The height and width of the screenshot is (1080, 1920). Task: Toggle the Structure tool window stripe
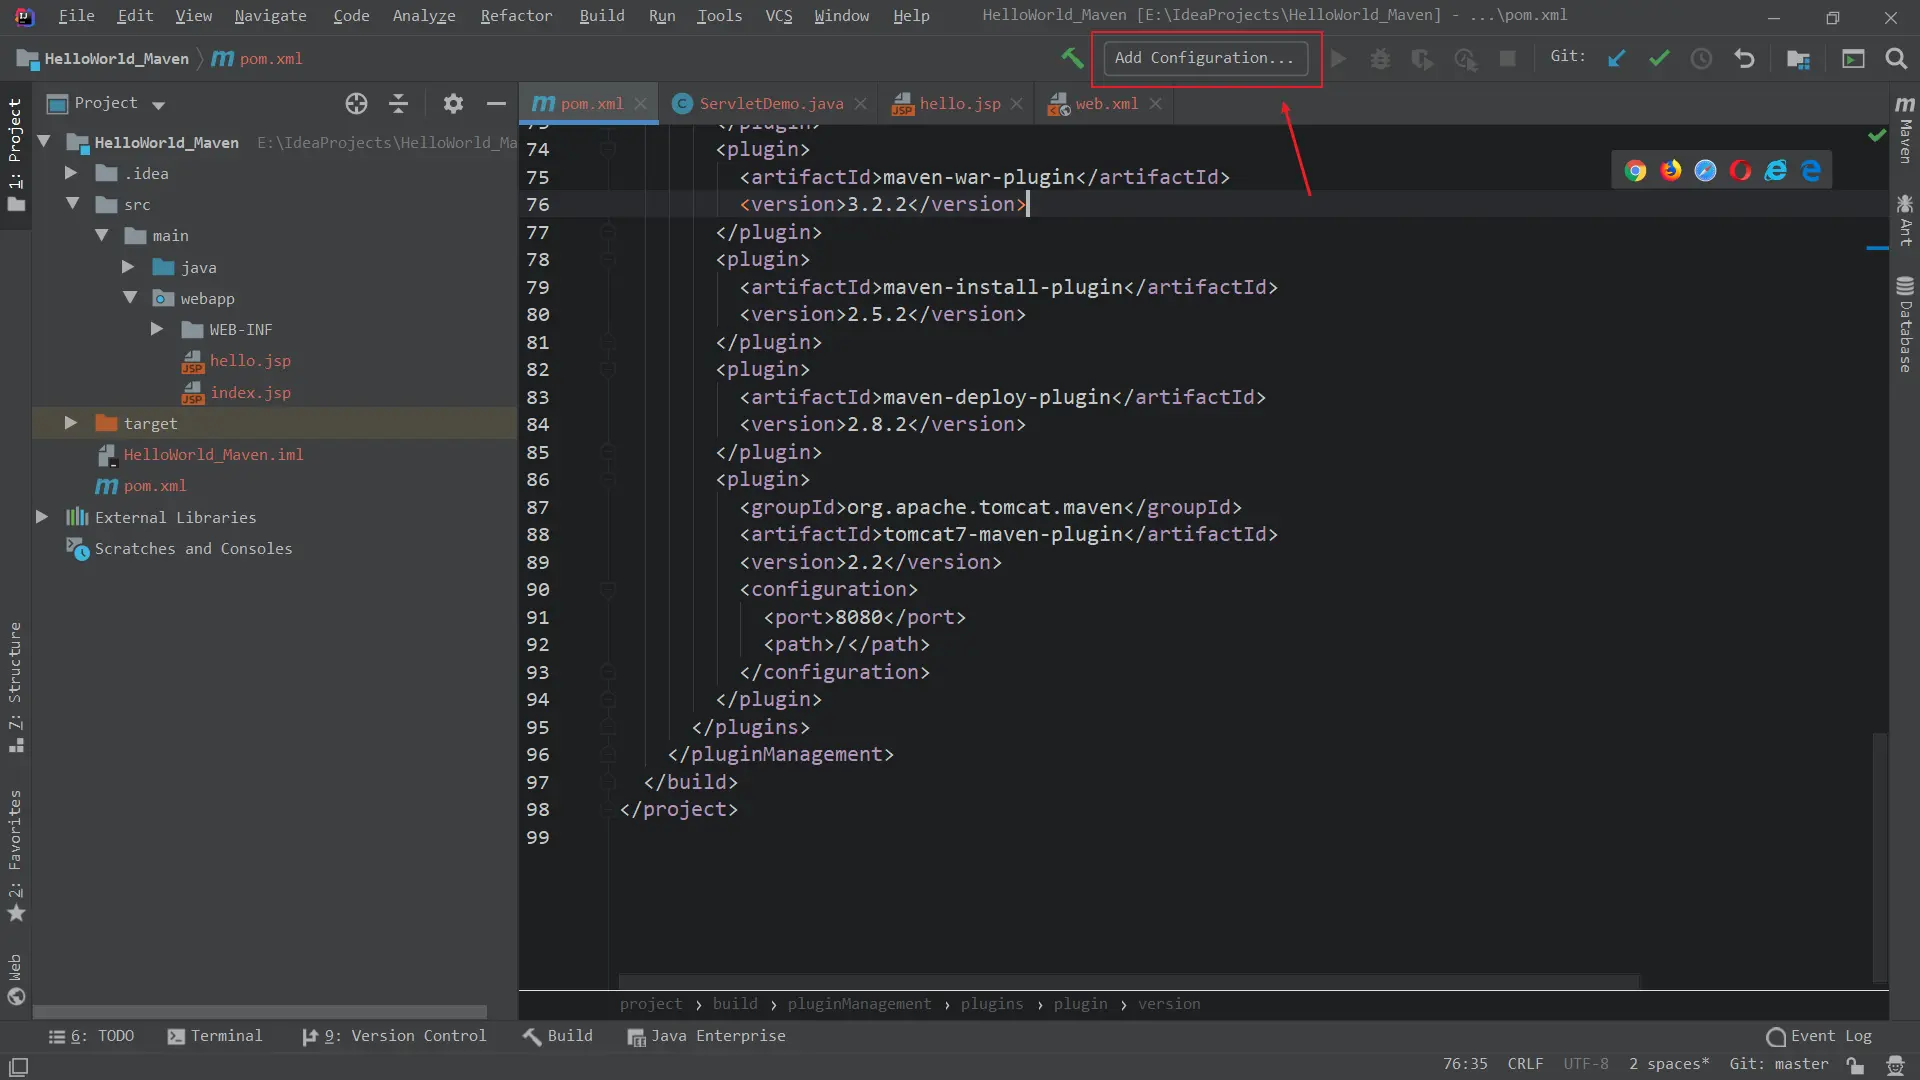coord(15,685)
